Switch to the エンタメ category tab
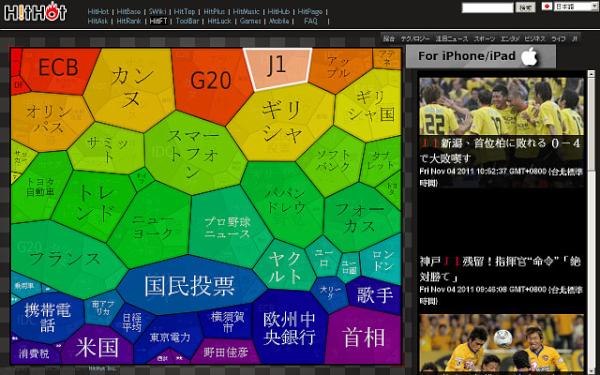Screen dimensions: 600x375 (510, 39)
